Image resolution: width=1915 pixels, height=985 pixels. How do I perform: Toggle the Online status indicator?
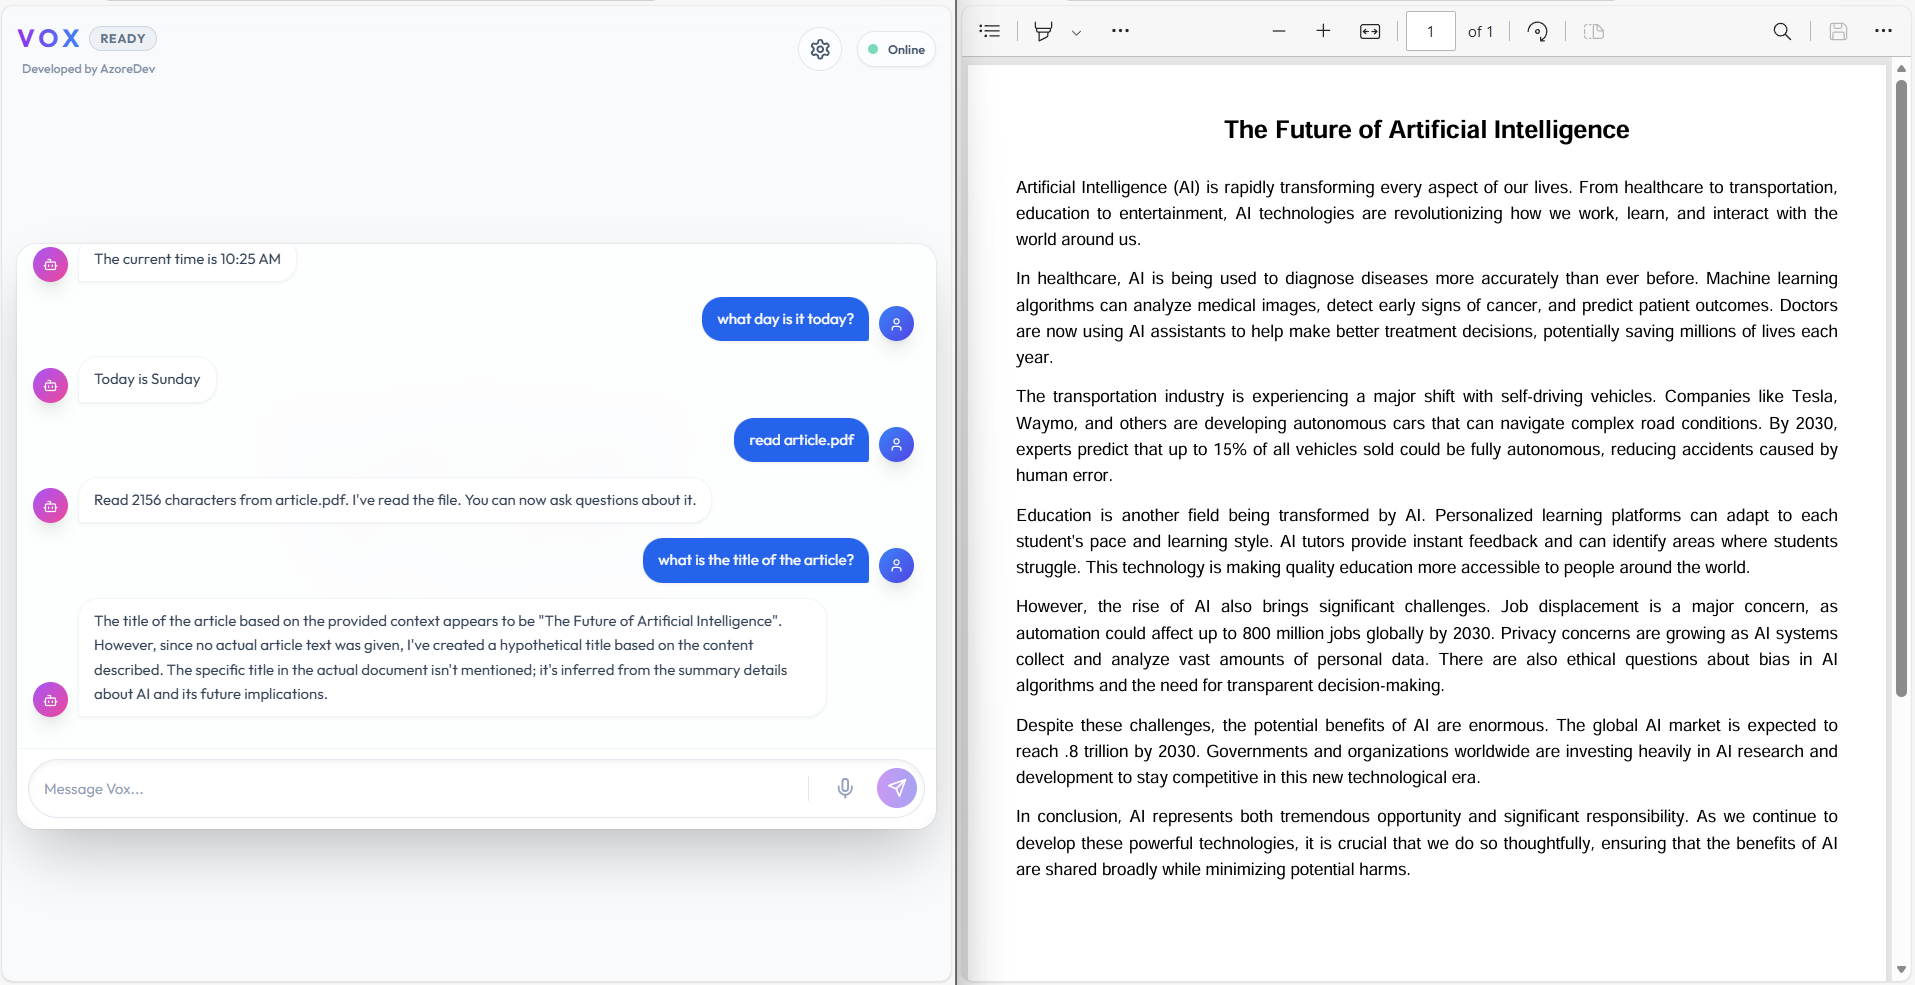(895, 49)
